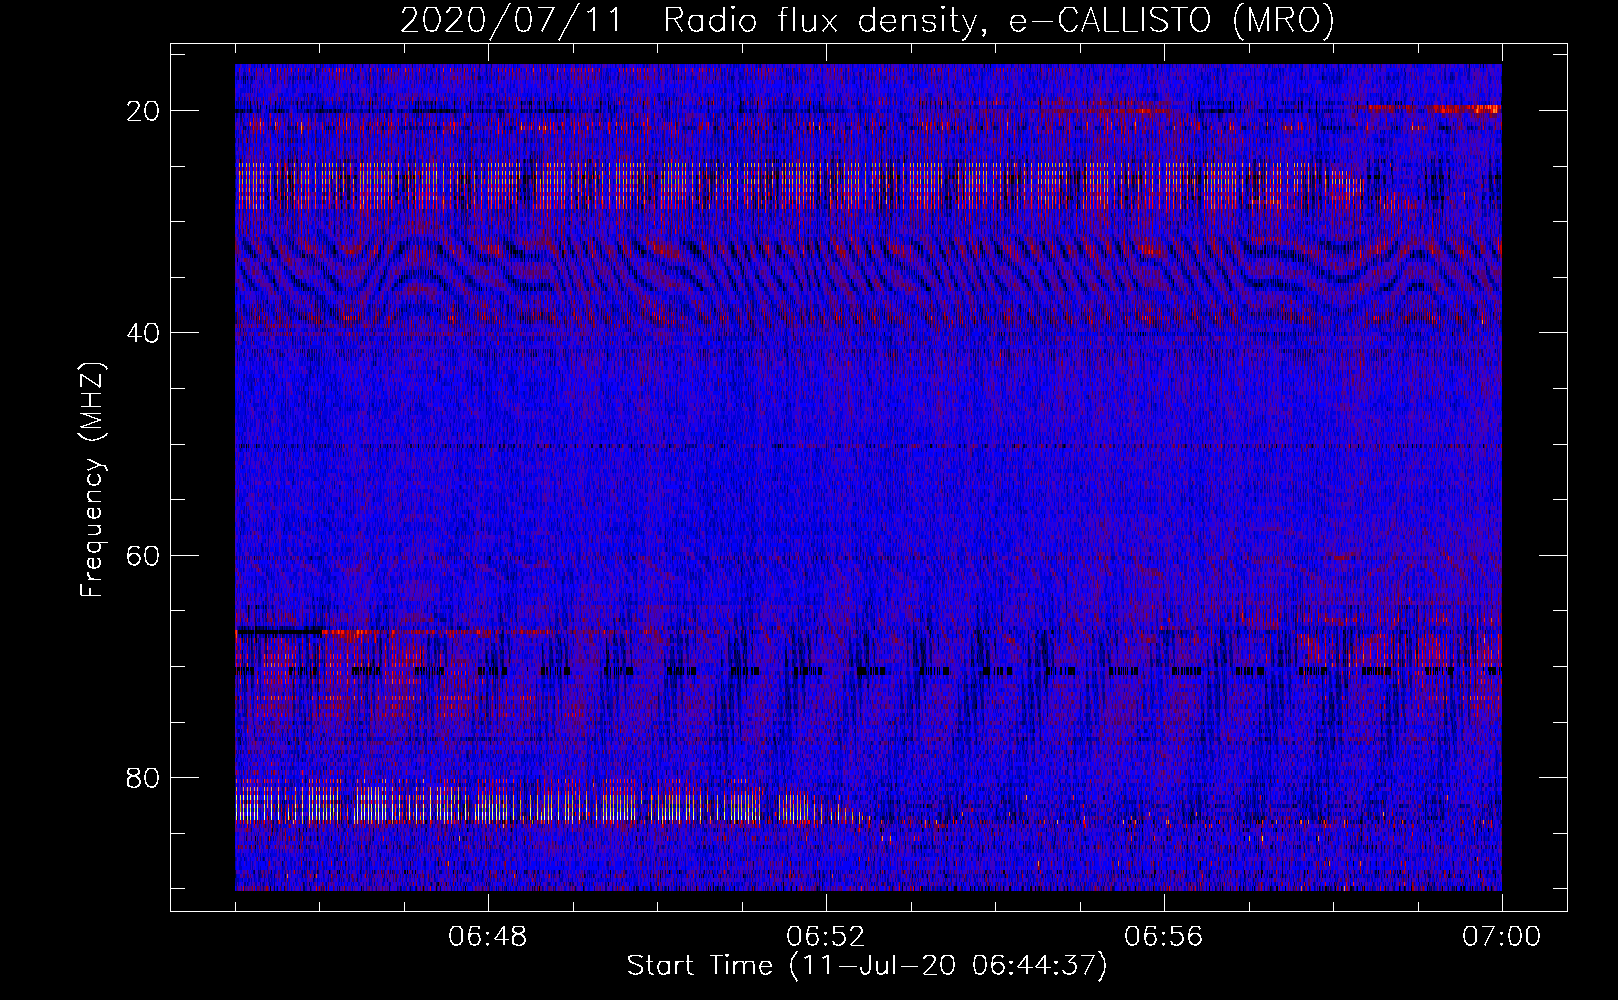Click the '20' frequency tick label
The image size is (1618, 1000).
tap(144, 111)
